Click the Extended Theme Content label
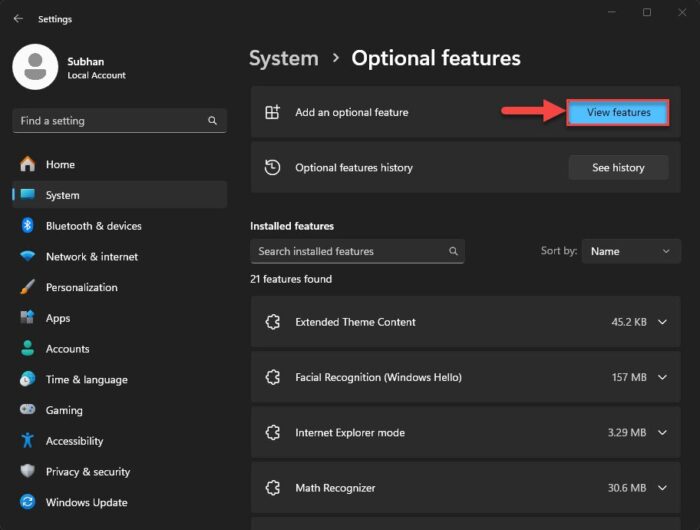The image size is (700, 530). click(x=355, y=322)
